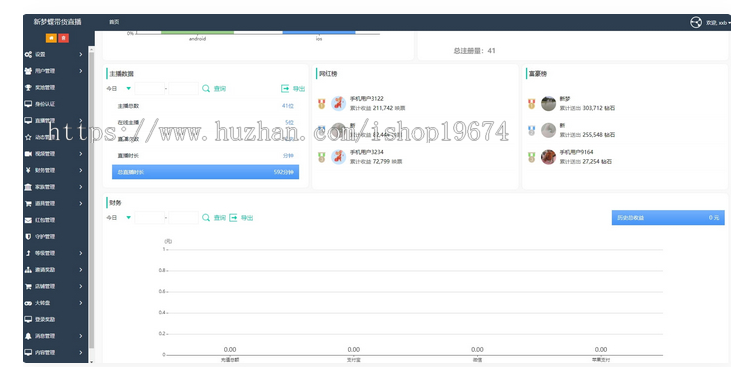Viewport: 747px width, 369px height.
Task: Click the 总注册量: 41 text
Action: click(x=474, y=50)
